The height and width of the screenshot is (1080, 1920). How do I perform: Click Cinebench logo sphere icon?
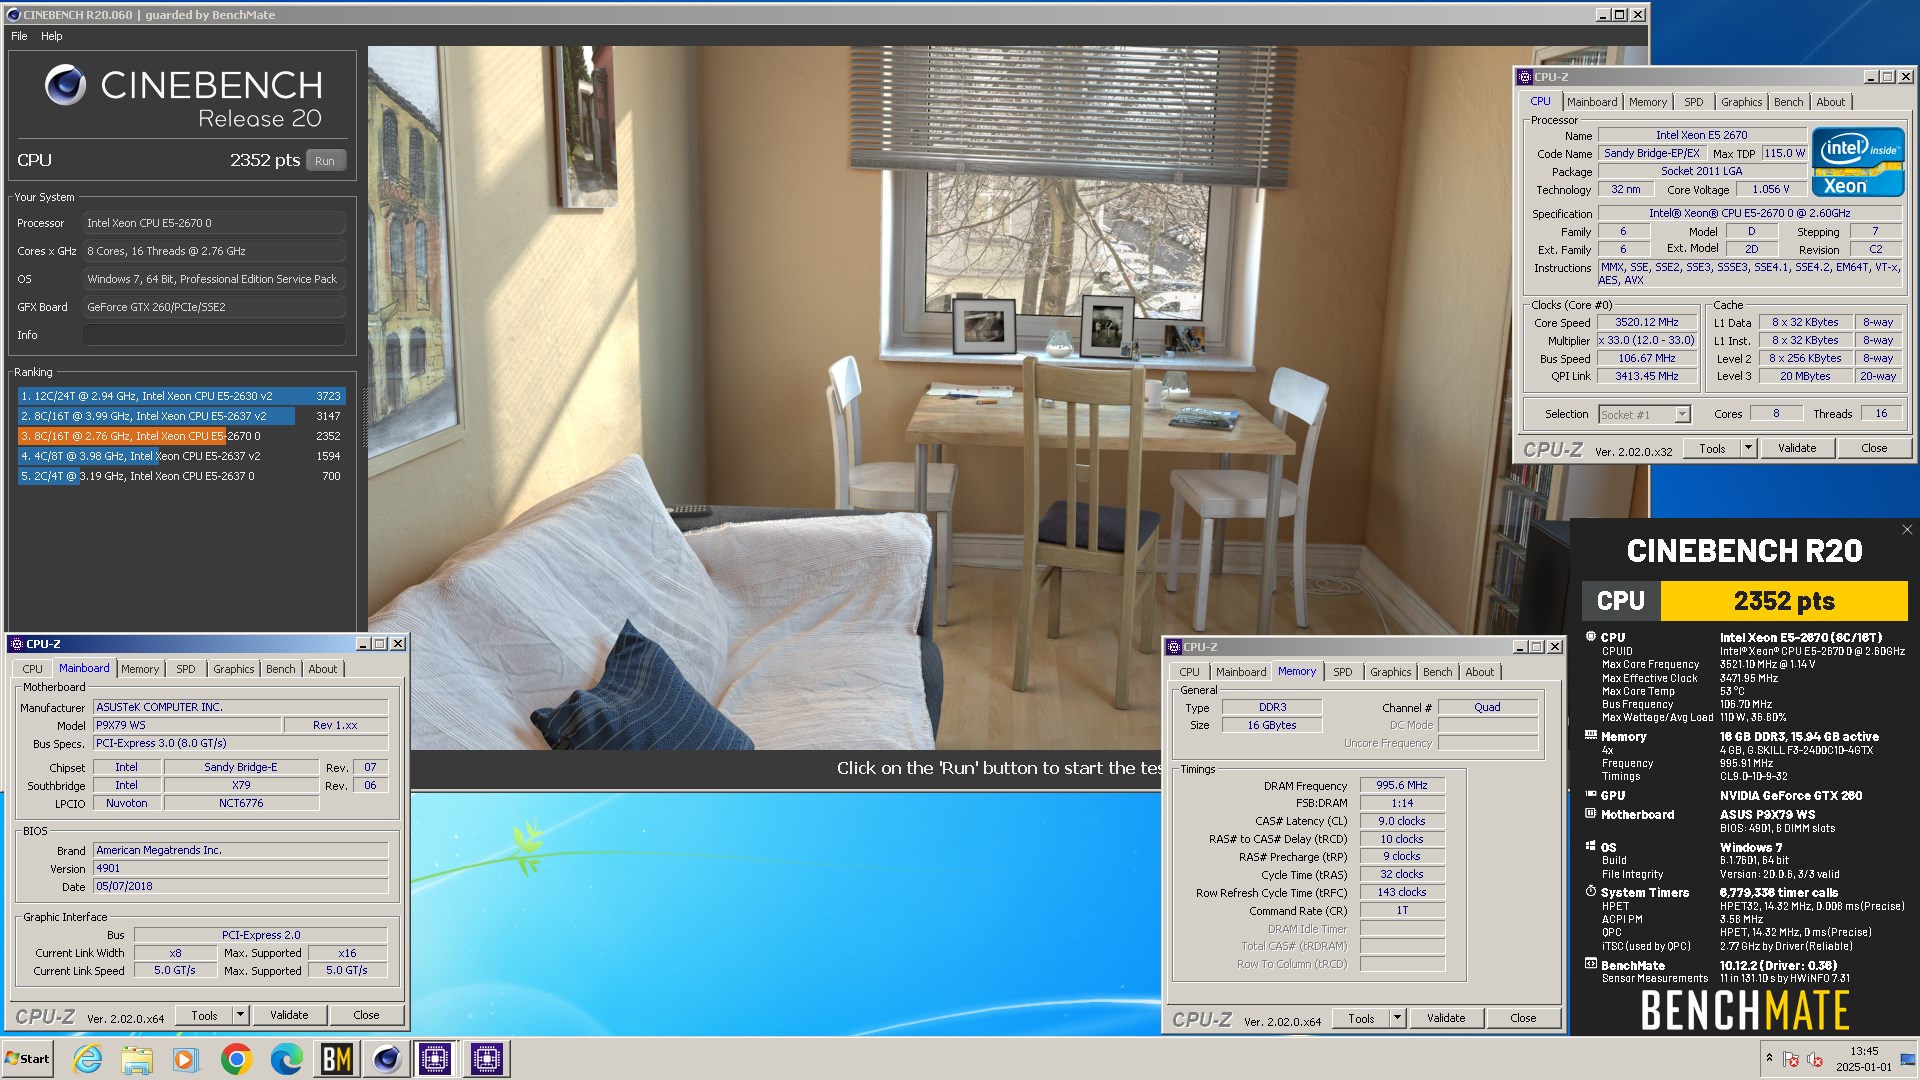point(65,85)
